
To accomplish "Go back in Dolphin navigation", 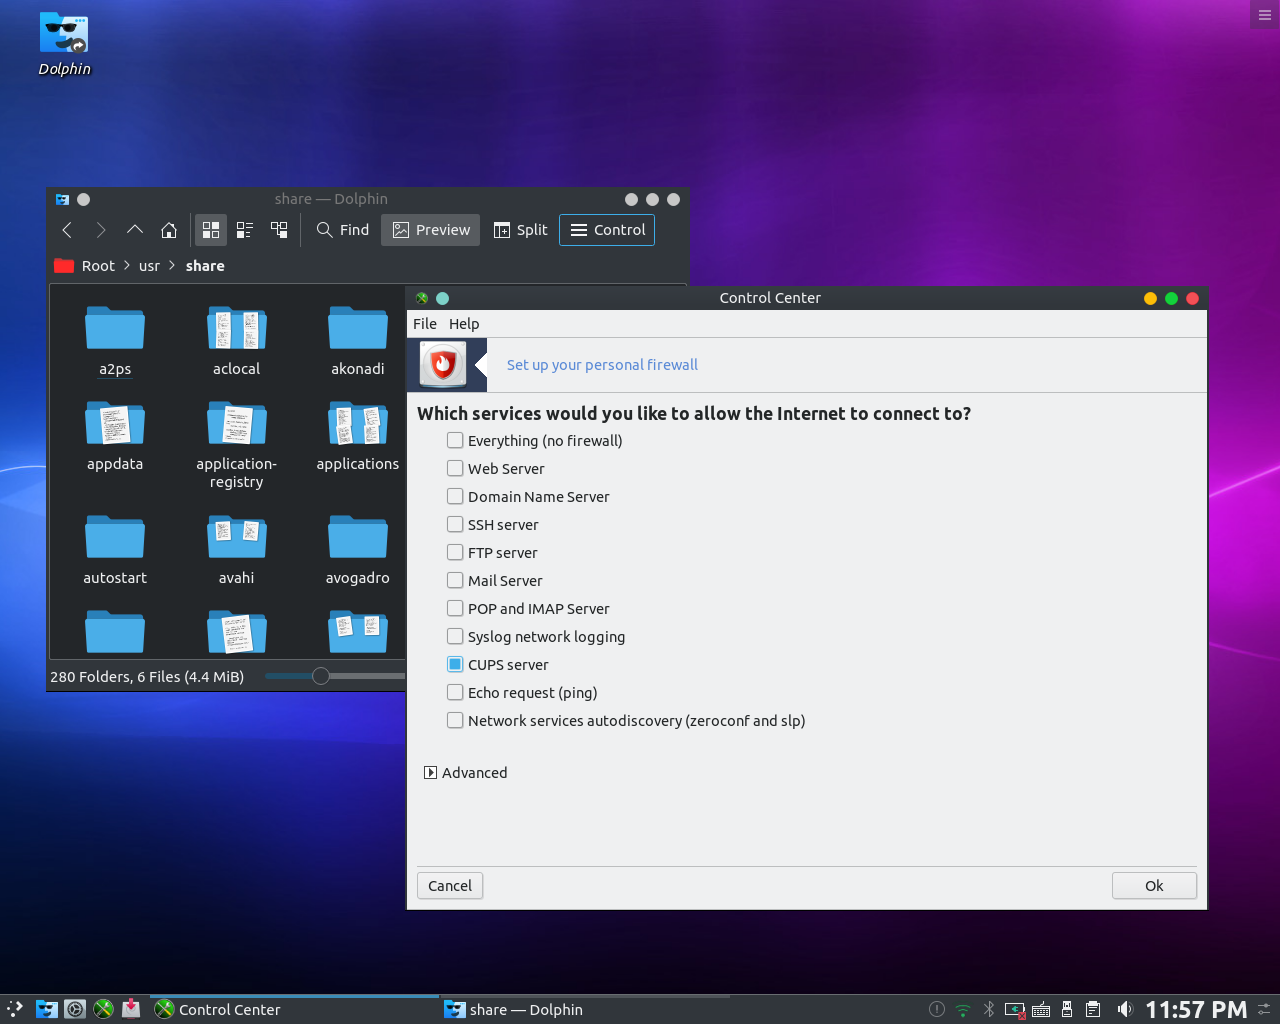I will tap(67, 230).
